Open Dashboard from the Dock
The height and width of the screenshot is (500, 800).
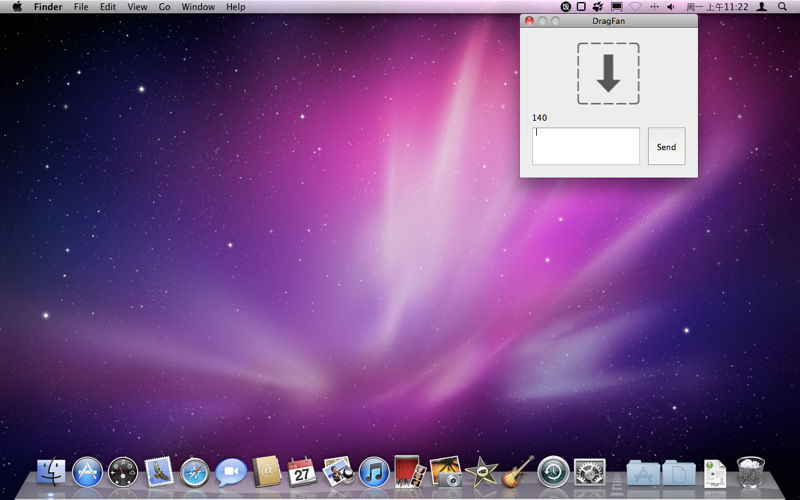pyautogui.click(x=123, y=471)
